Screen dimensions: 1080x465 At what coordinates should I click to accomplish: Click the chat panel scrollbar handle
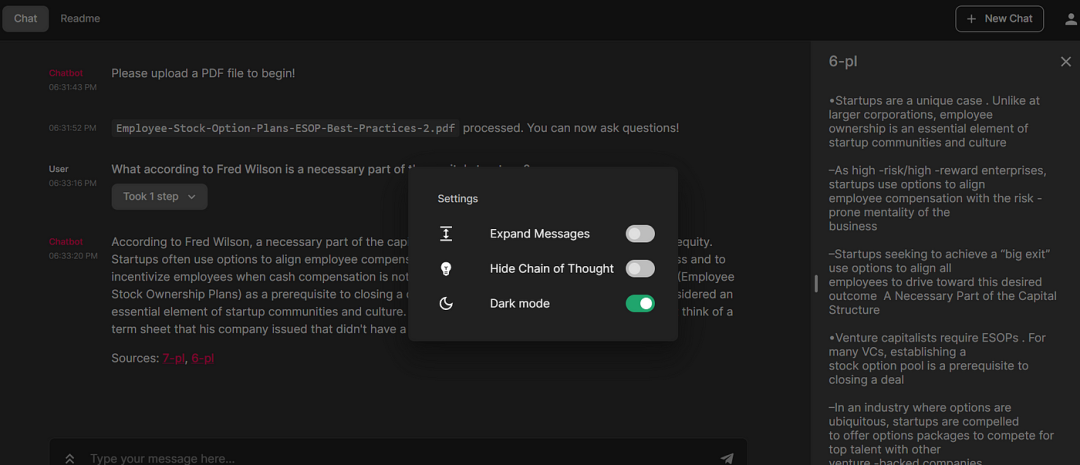816,284
